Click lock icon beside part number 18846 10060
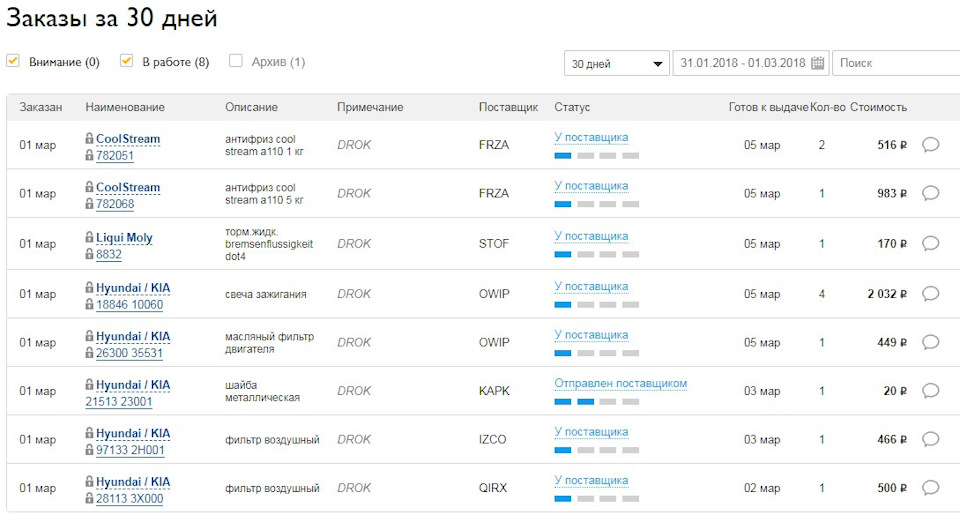Image resolution: width=960 pixels, height=530 pixels. pos(89,304)
